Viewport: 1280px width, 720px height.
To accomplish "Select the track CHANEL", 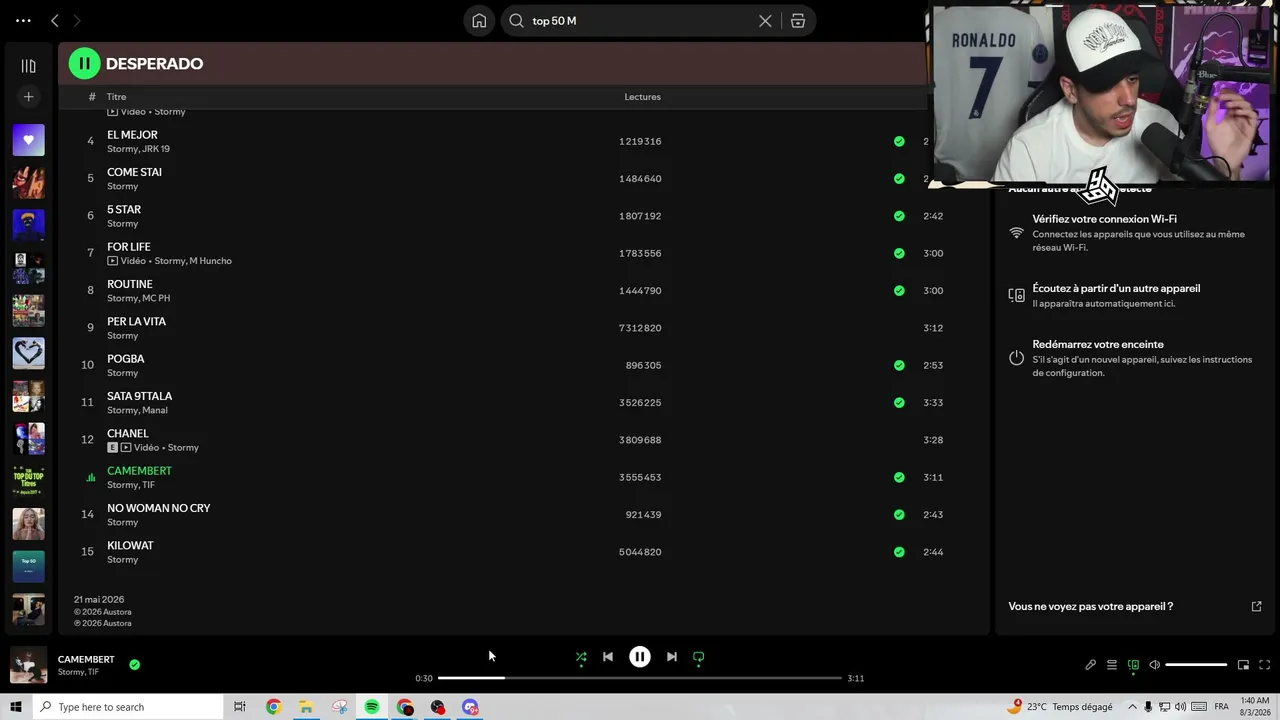I will tap(127, 434).
